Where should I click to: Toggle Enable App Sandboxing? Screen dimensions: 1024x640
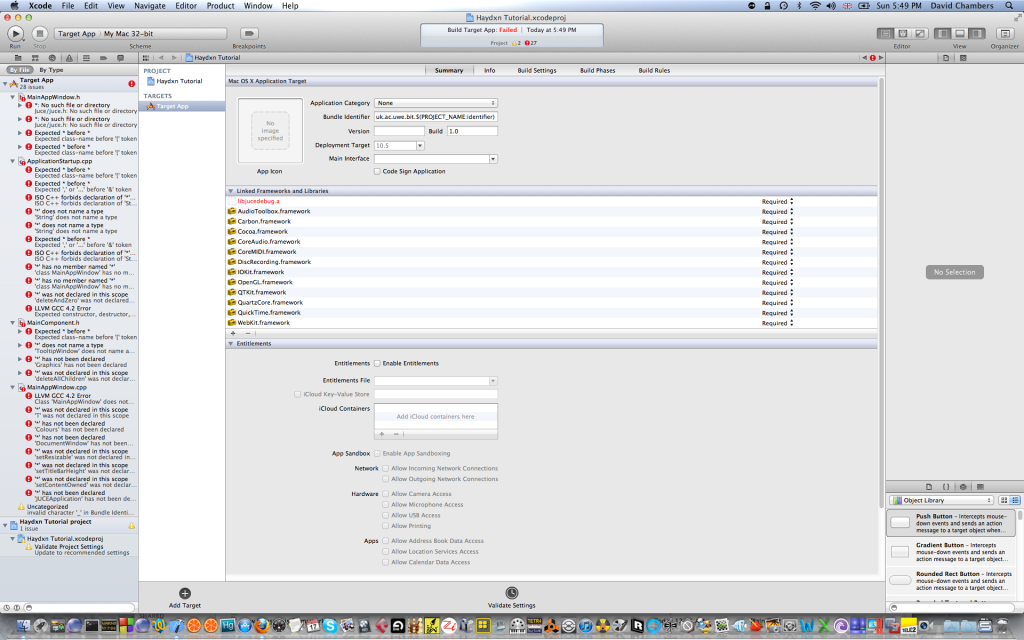[x=377, y=454]
